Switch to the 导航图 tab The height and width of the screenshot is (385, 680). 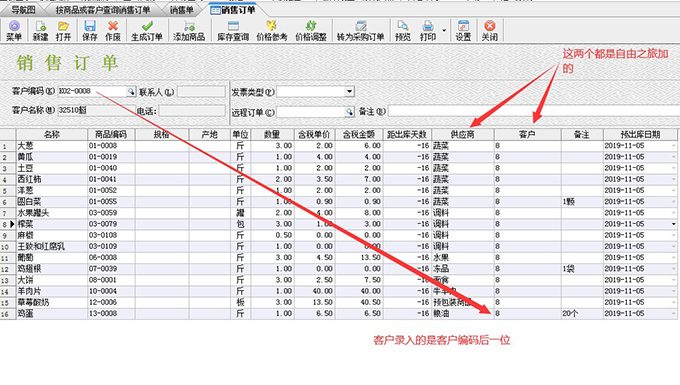click(23, 10)
